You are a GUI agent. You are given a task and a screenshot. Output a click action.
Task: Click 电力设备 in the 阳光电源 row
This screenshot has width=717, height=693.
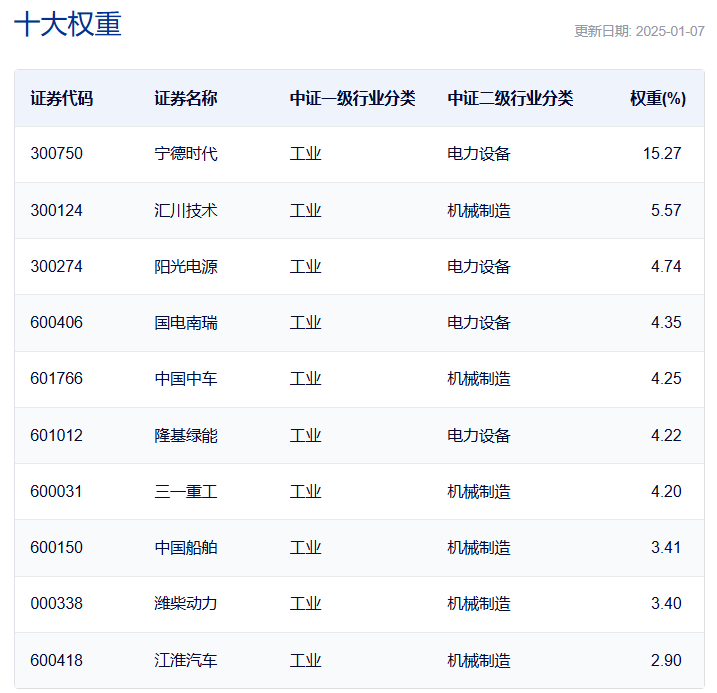coord(479,266)
